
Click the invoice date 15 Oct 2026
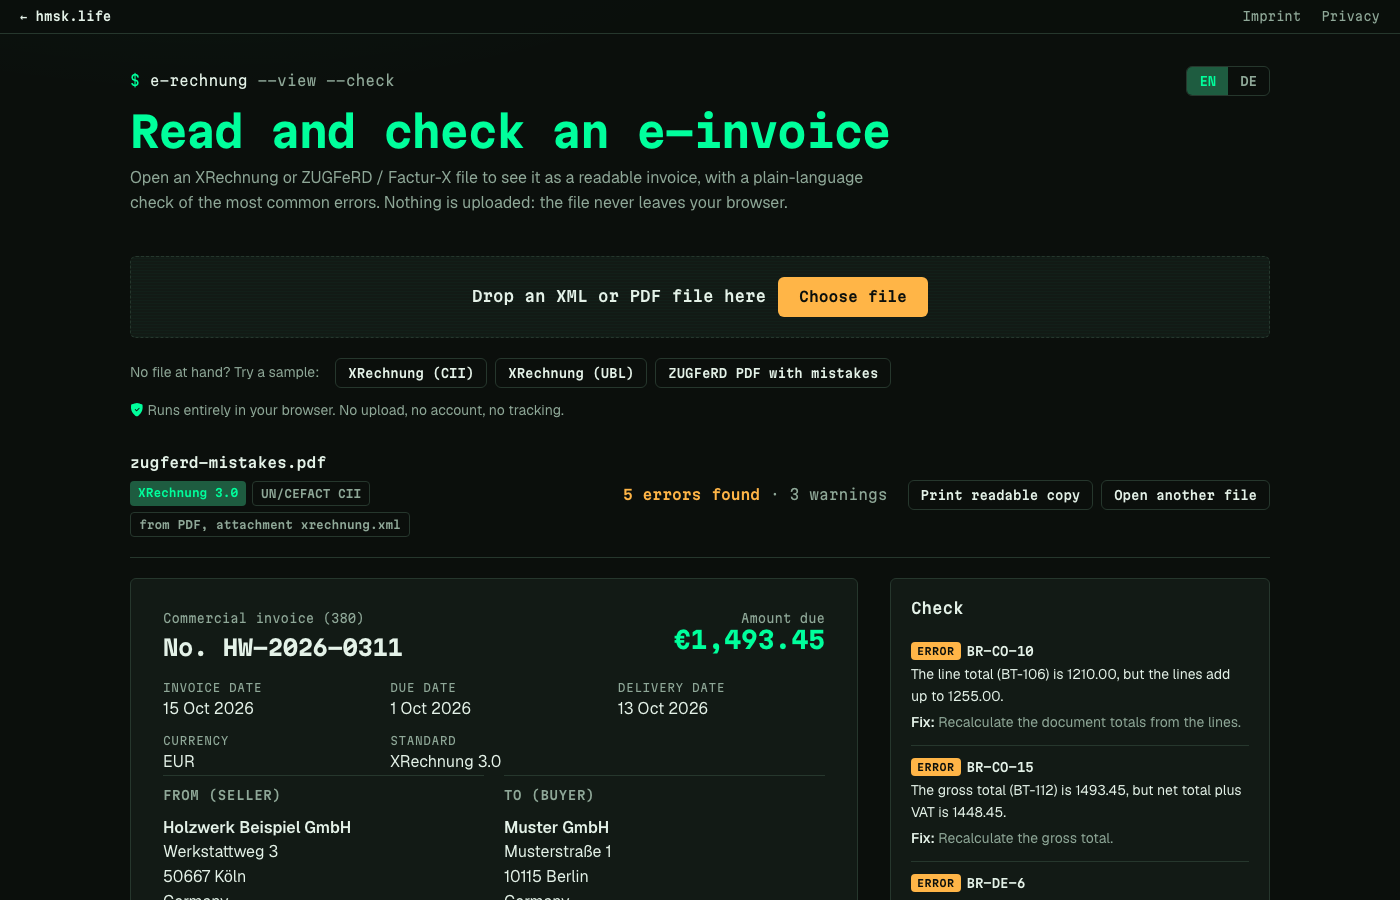(208, 708)
